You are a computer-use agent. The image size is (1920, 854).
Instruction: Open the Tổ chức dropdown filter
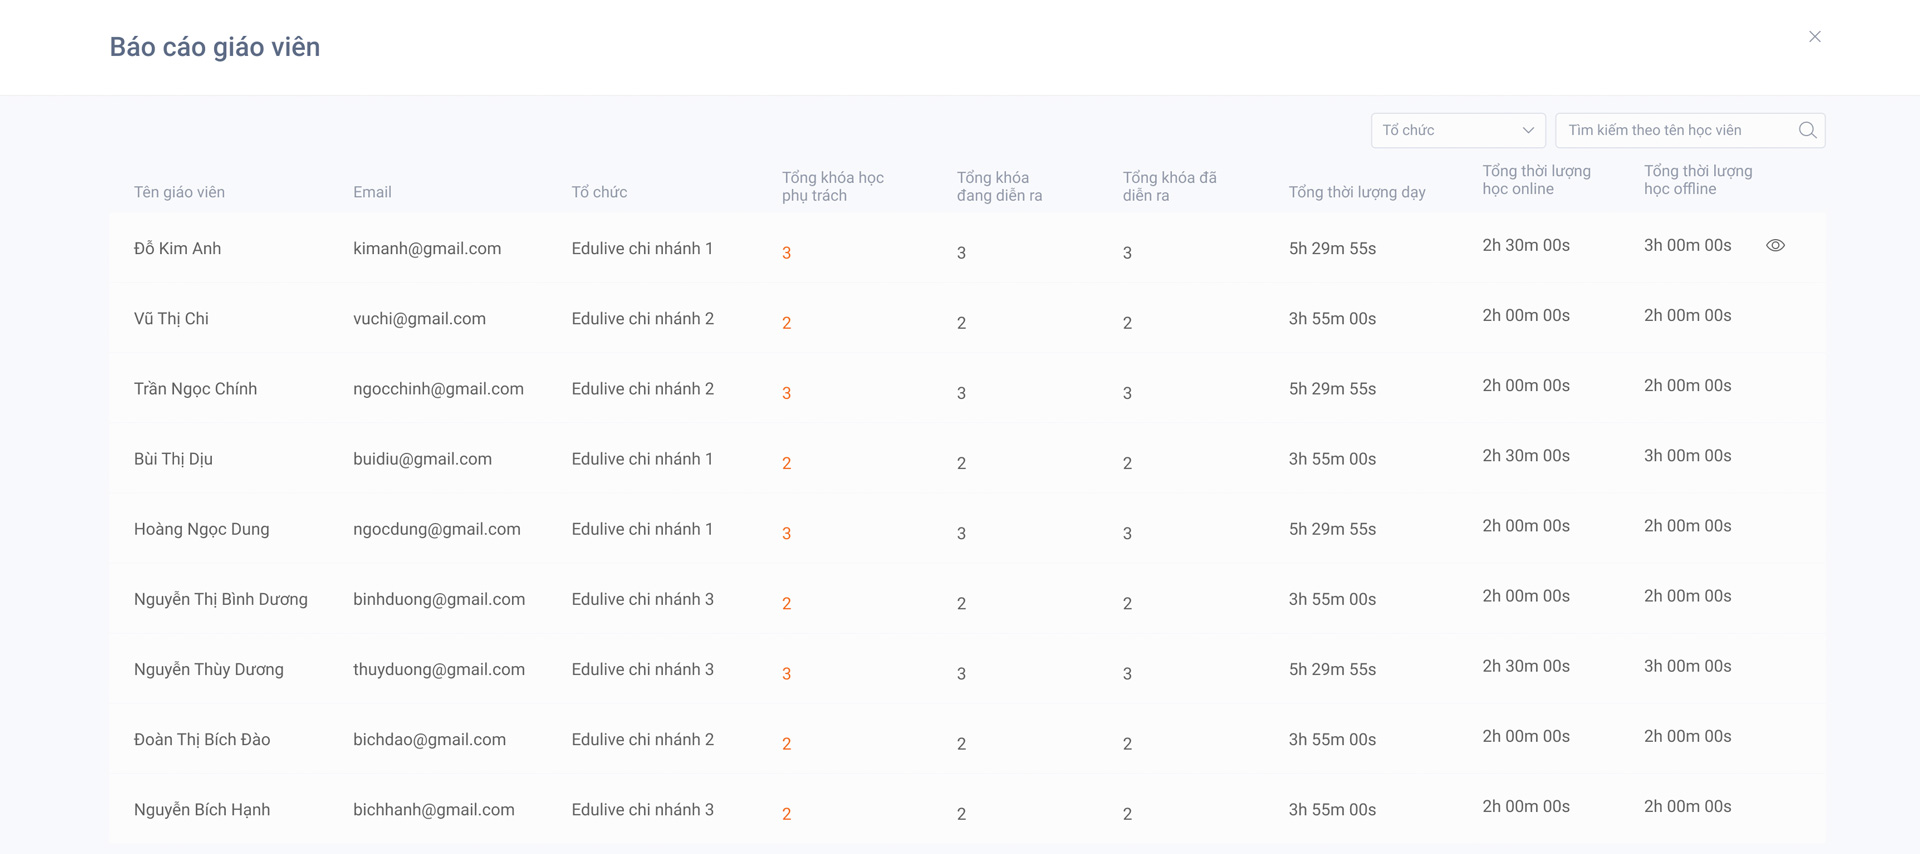click(1456, 130)
